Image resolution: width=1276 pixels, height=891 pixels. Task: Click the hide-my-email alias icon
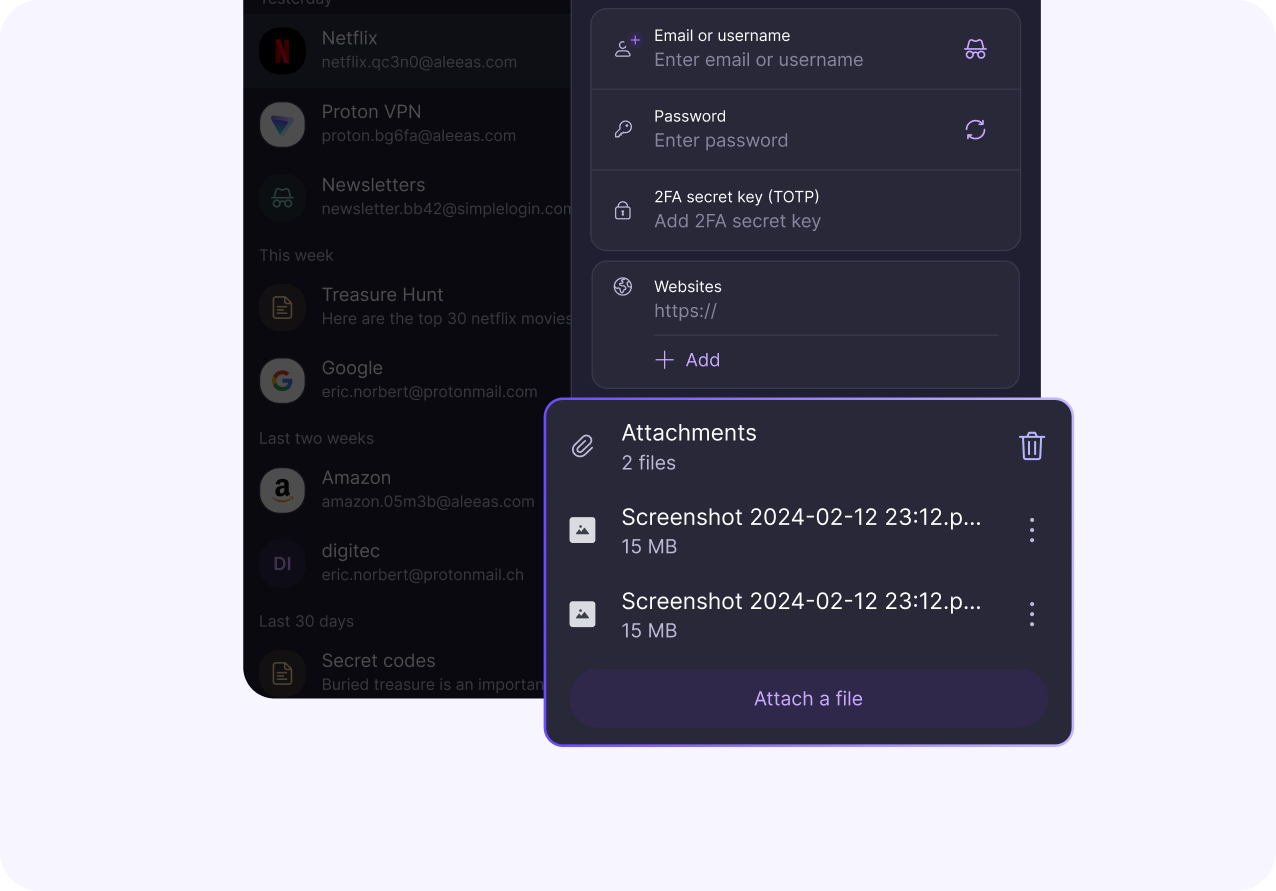(975, 48)
